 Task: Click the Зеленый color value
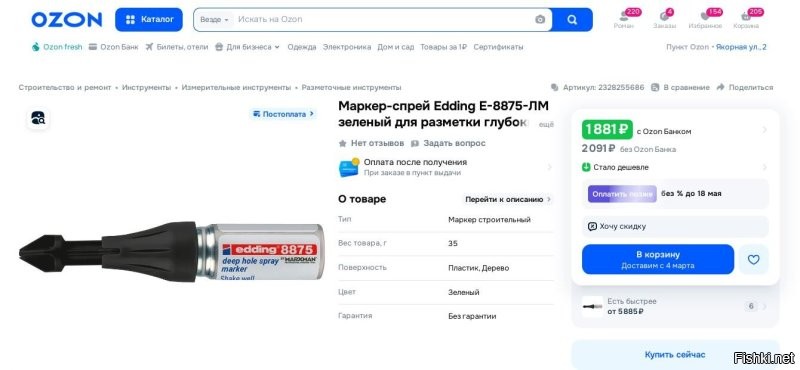(464, 292)
